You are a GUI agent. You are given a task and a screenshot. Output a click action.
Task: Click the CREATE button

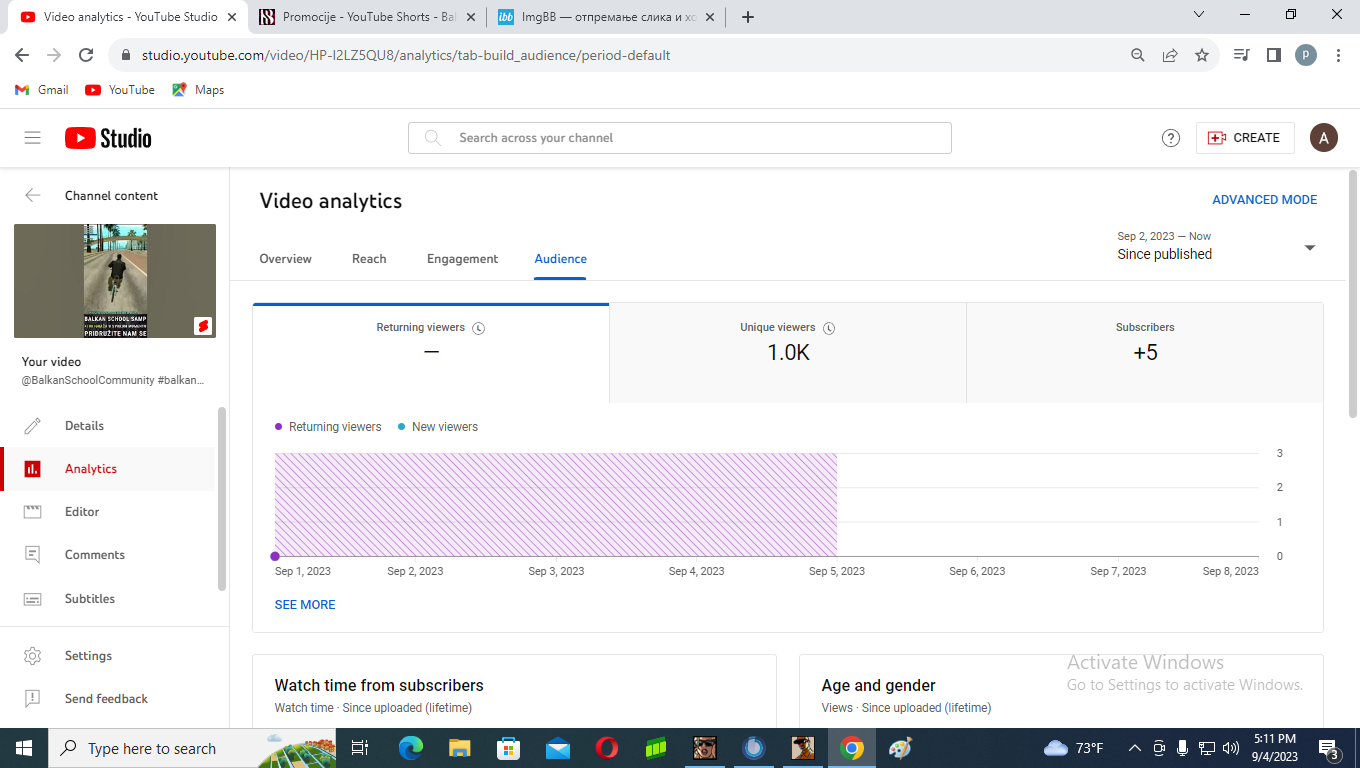[1245, 138]
